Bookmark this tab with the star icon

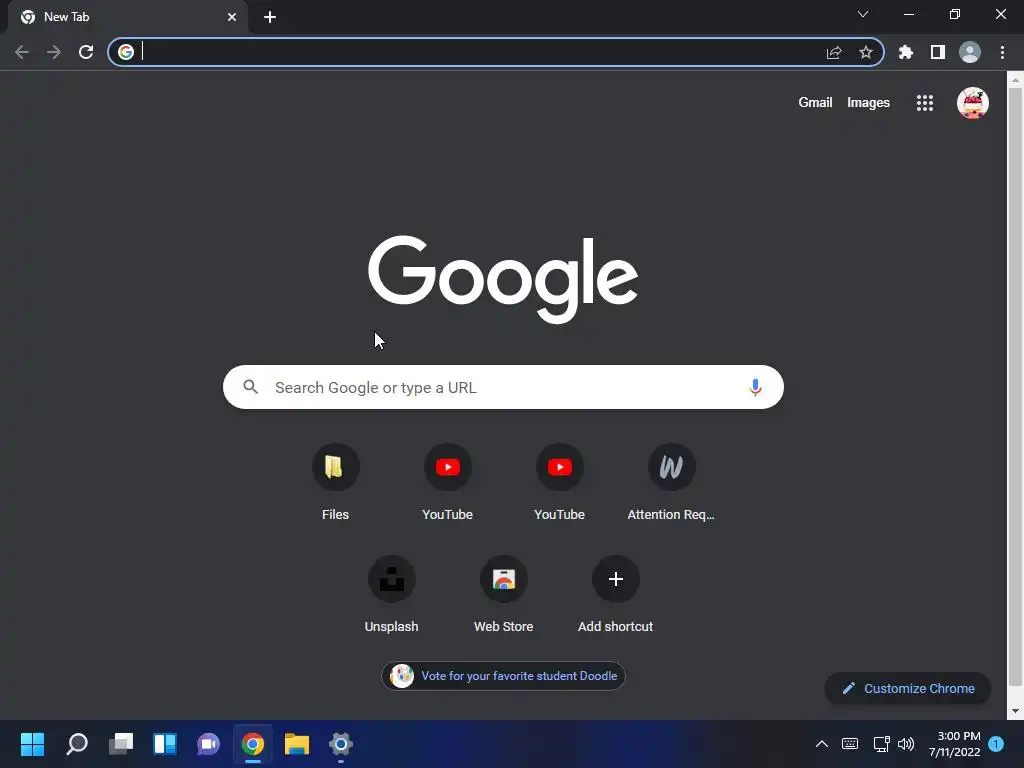click(866, 52)
